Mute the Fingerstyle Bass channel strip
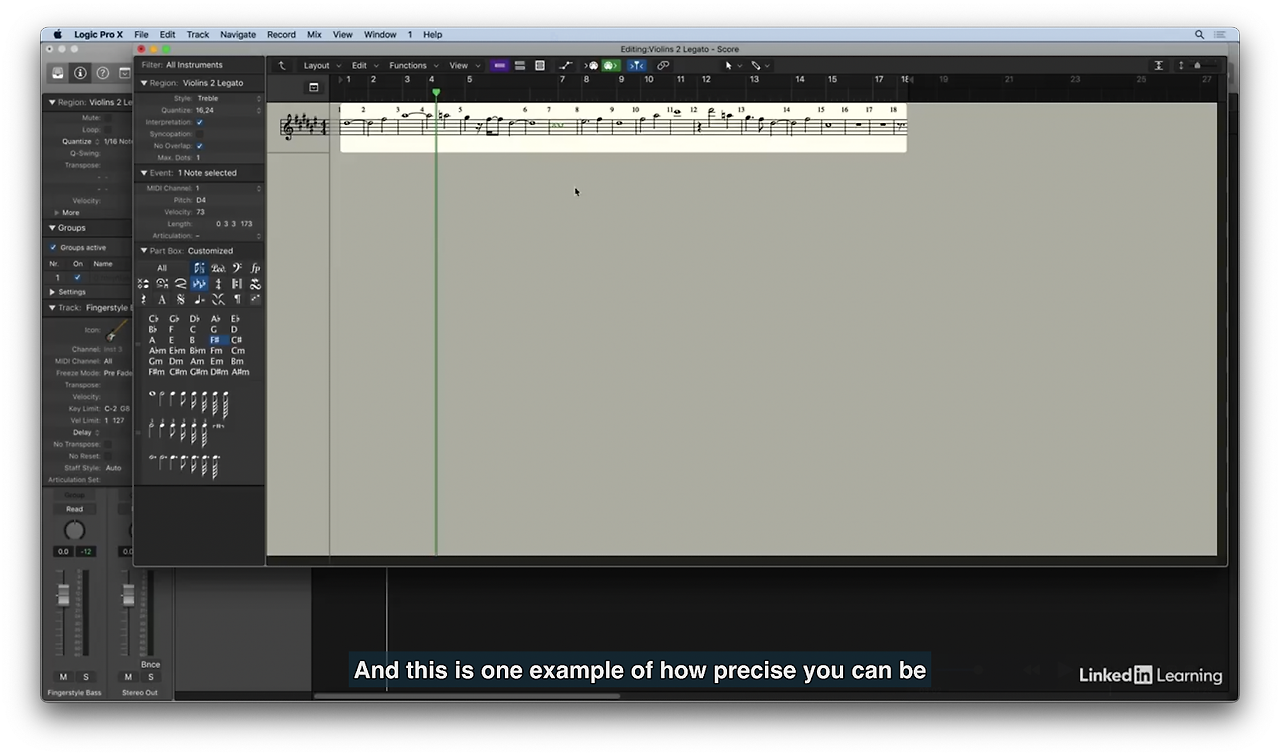1280x756 pixels. coord(64,677)
